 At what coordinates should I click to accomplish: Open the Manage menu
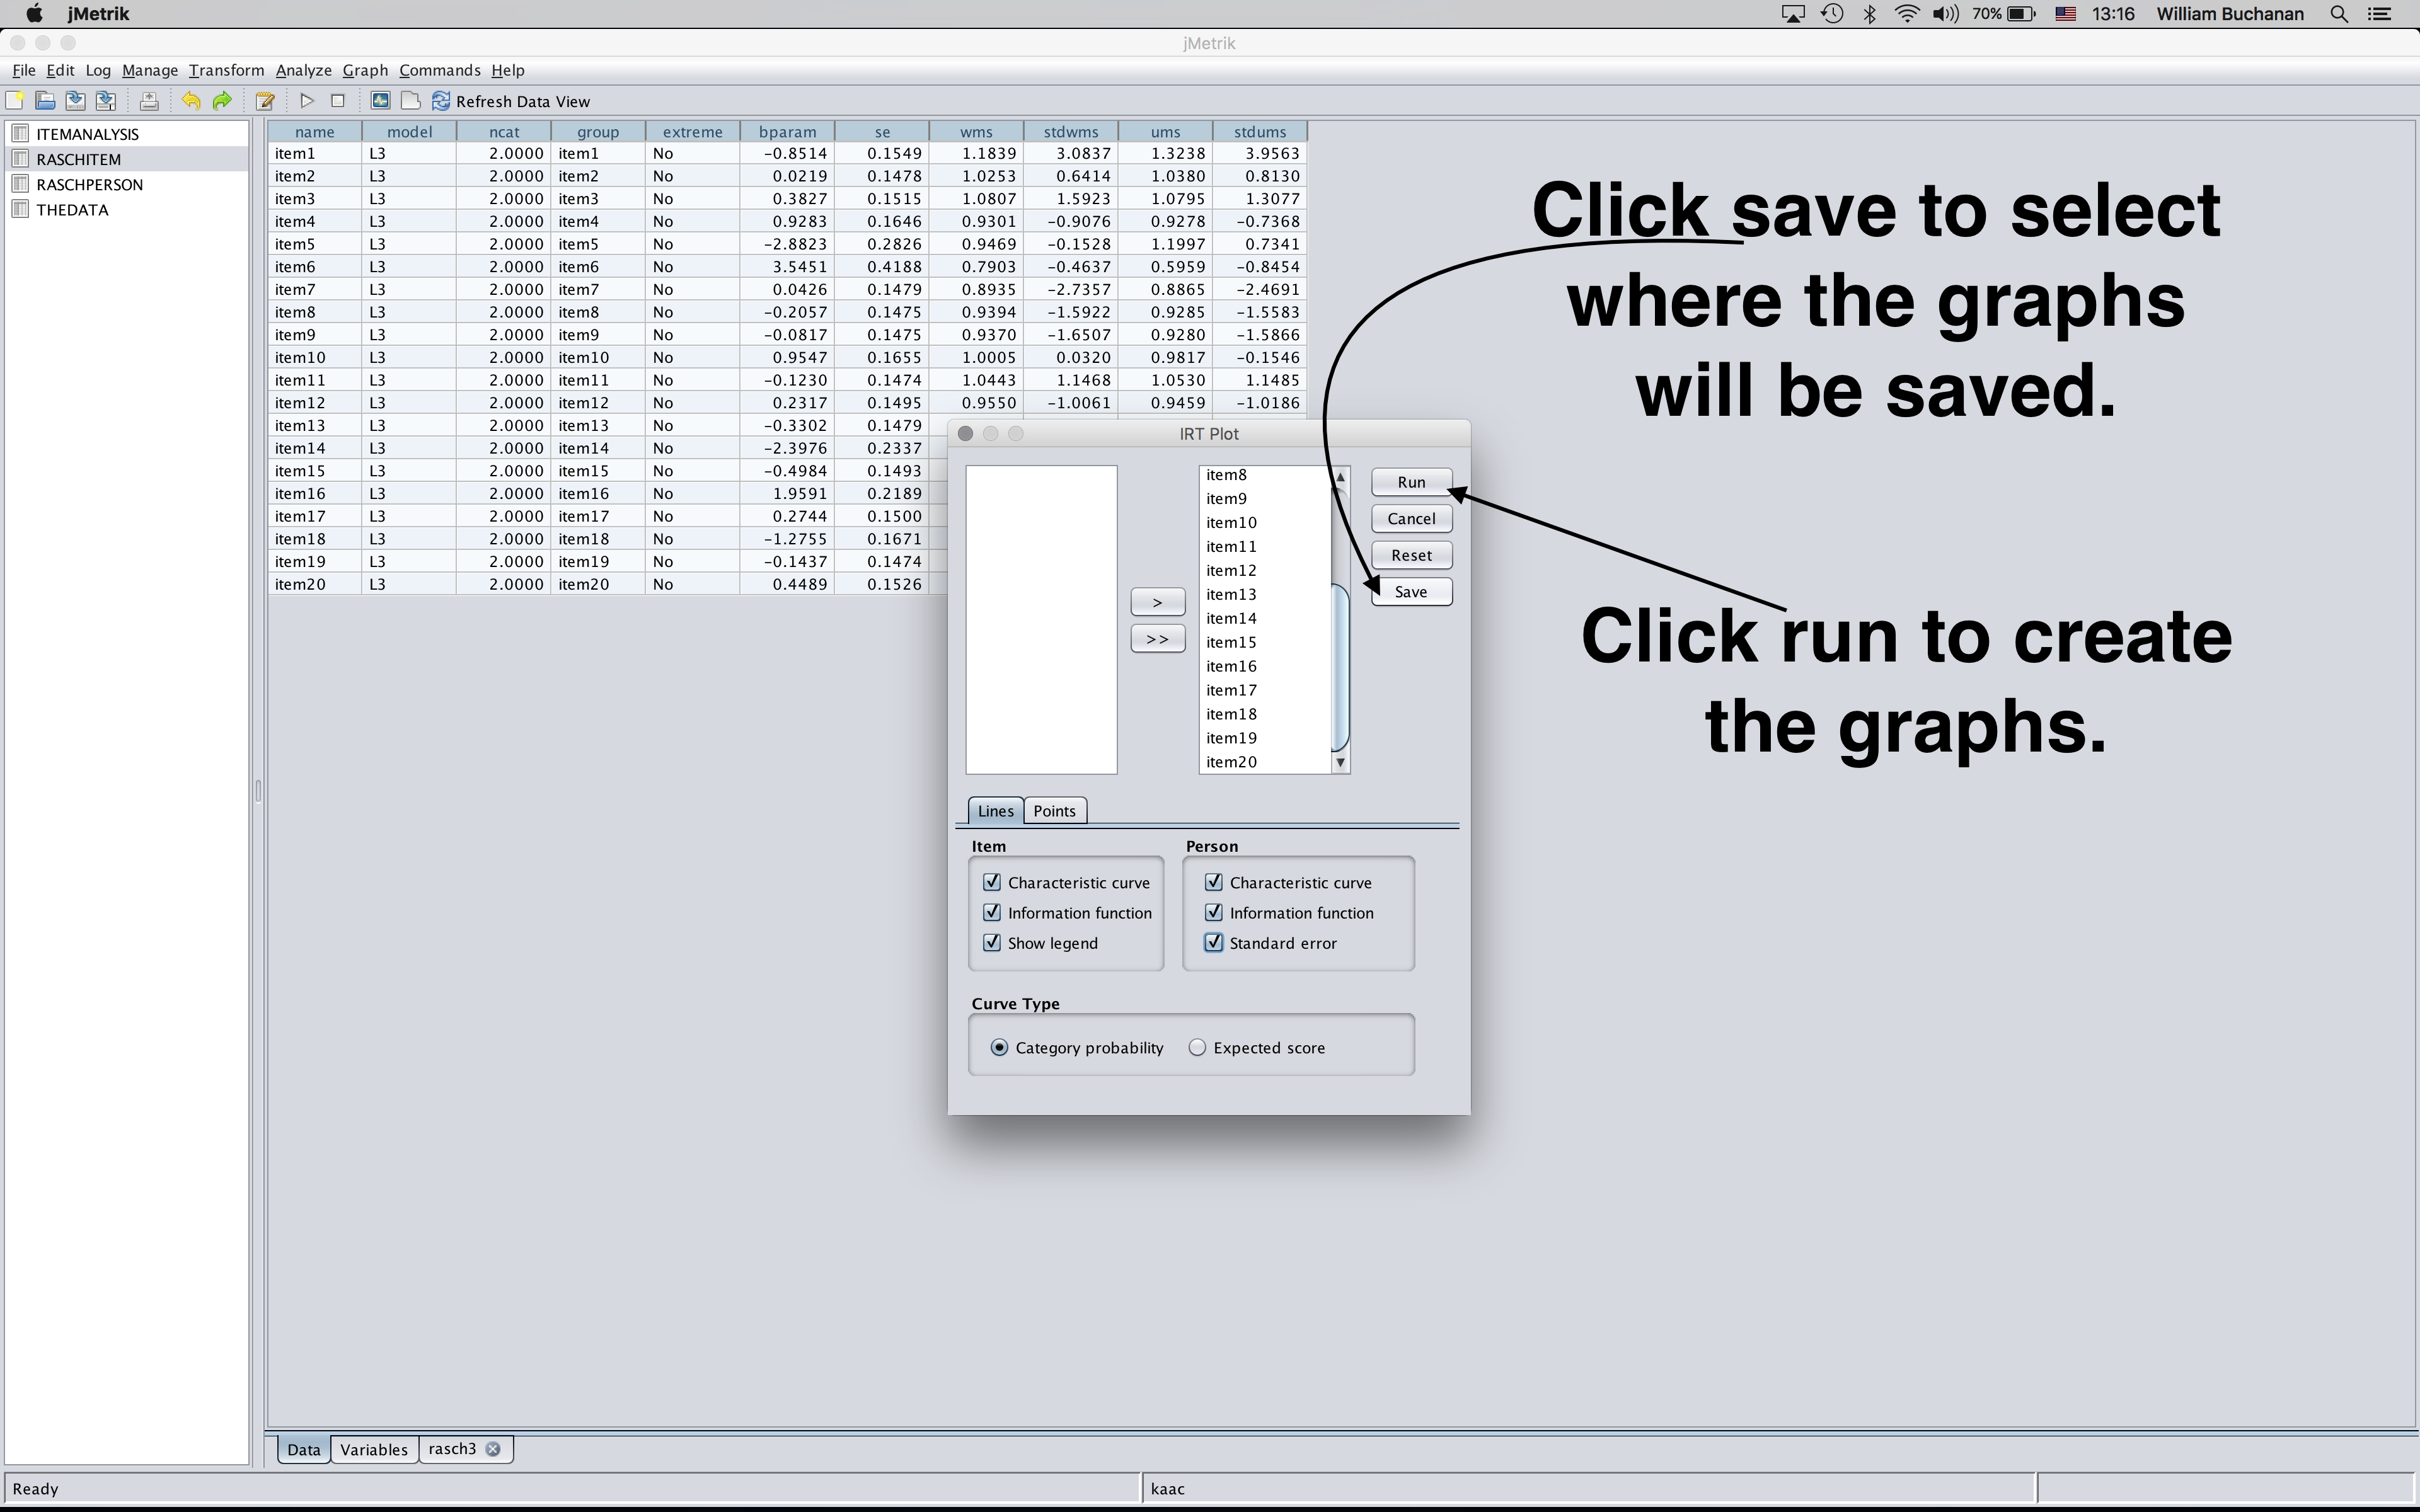click(150, 70)
